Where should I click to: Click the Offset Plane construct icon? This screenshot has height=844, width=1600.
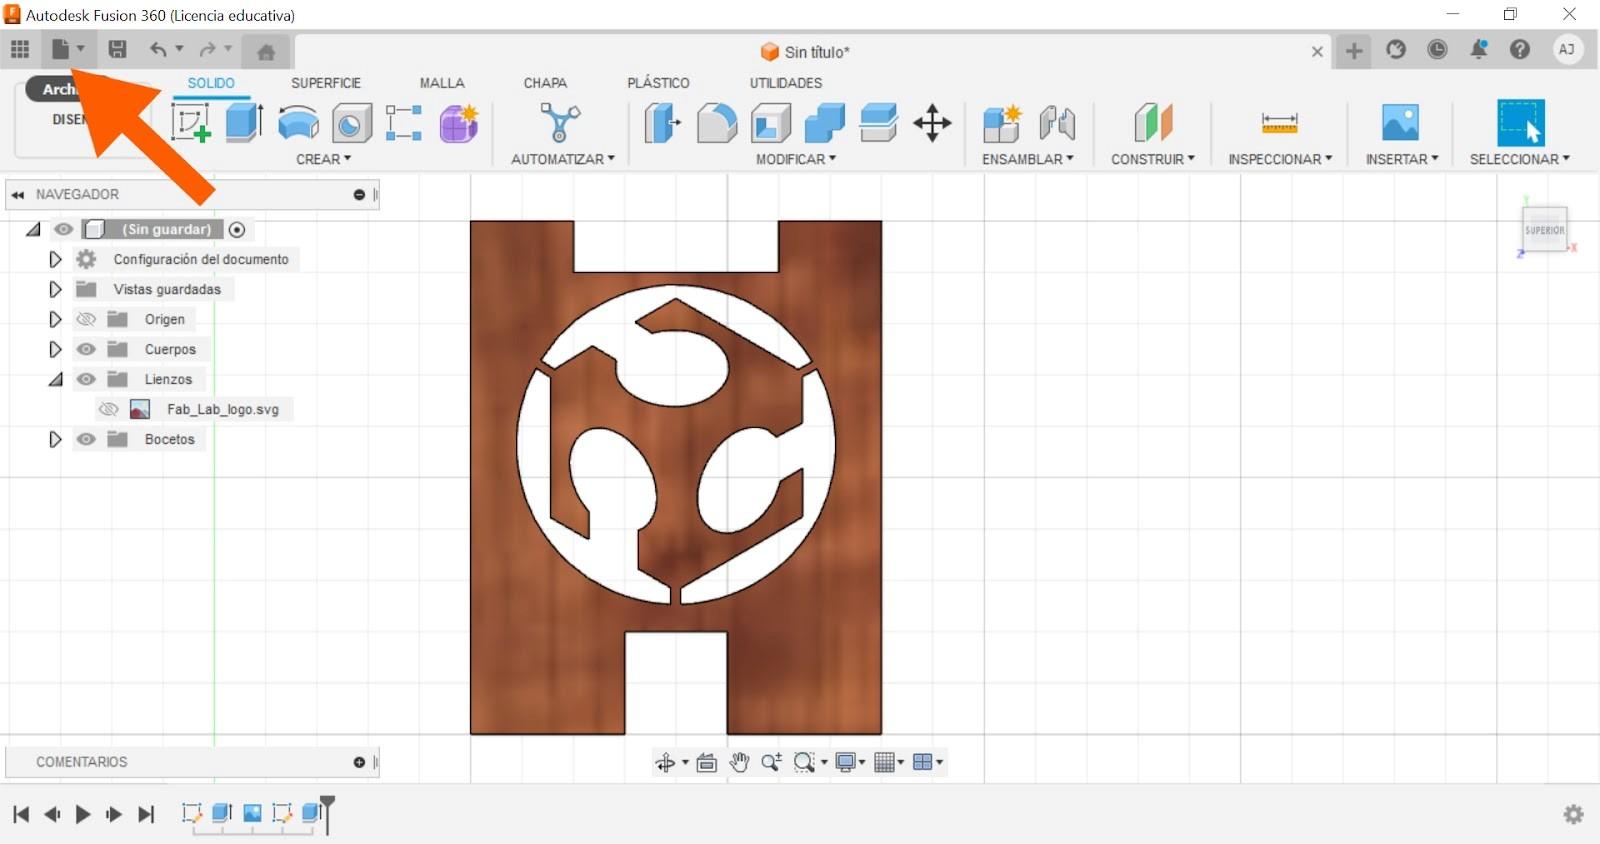point(1153,123)
